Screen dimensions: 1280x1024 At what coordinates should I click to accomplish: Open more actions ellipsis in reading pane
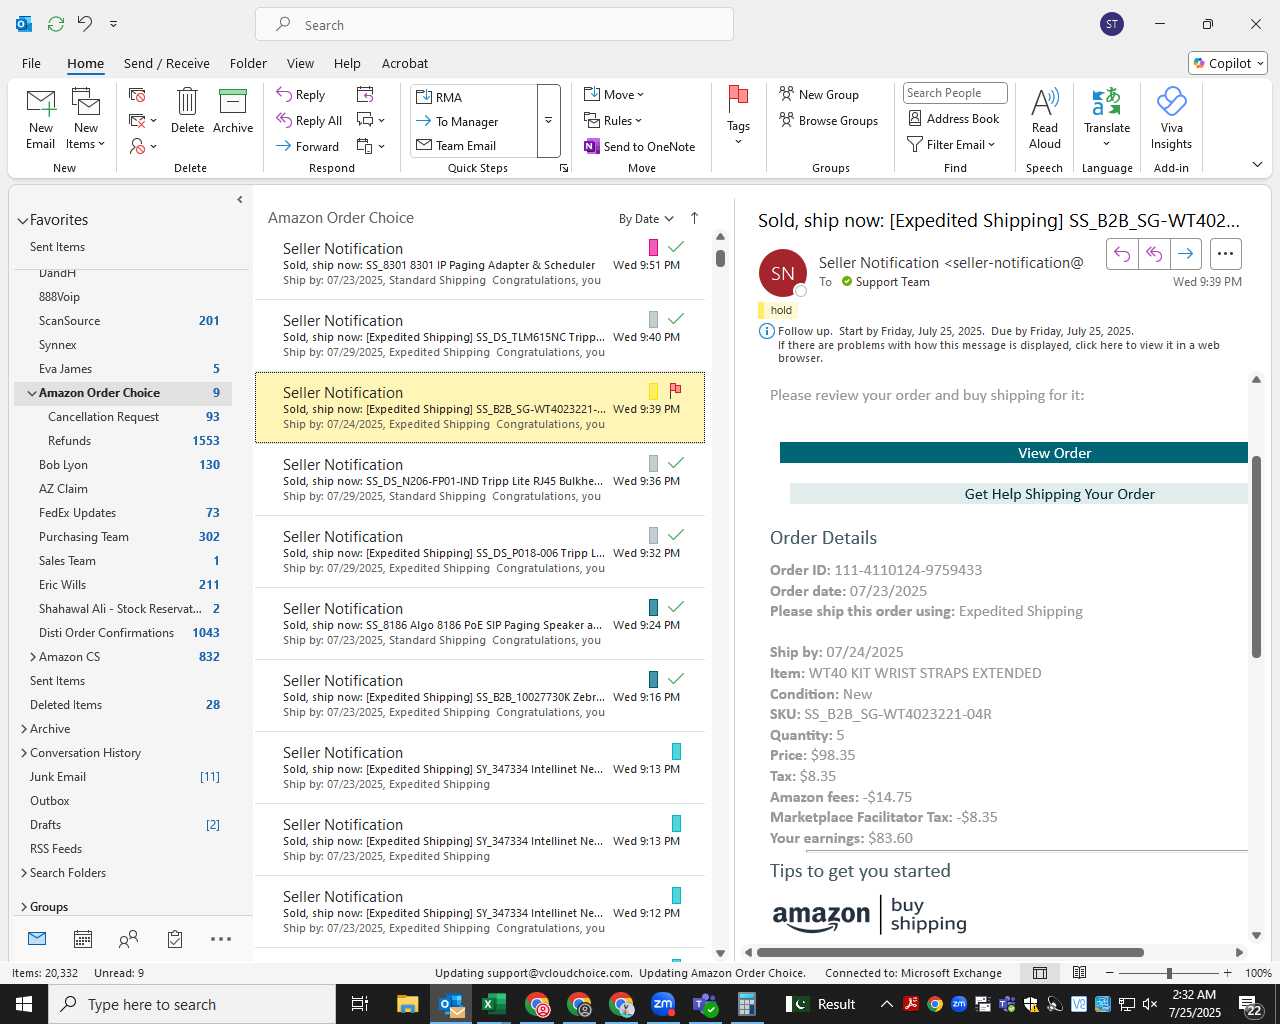coord(1225,254)
